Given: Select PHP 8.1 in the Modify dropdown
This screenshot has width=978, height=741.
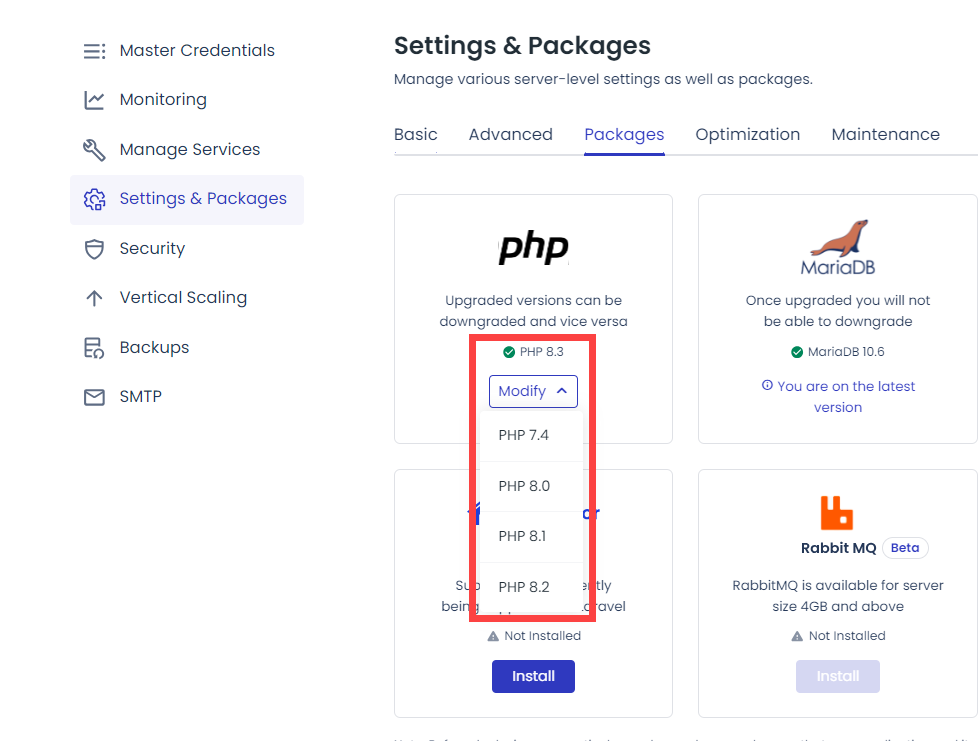Looking at the screenshot, I should click(524, 536).
